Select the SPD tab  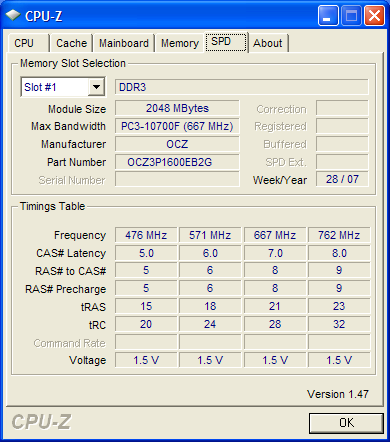click(x=226, y=42)
